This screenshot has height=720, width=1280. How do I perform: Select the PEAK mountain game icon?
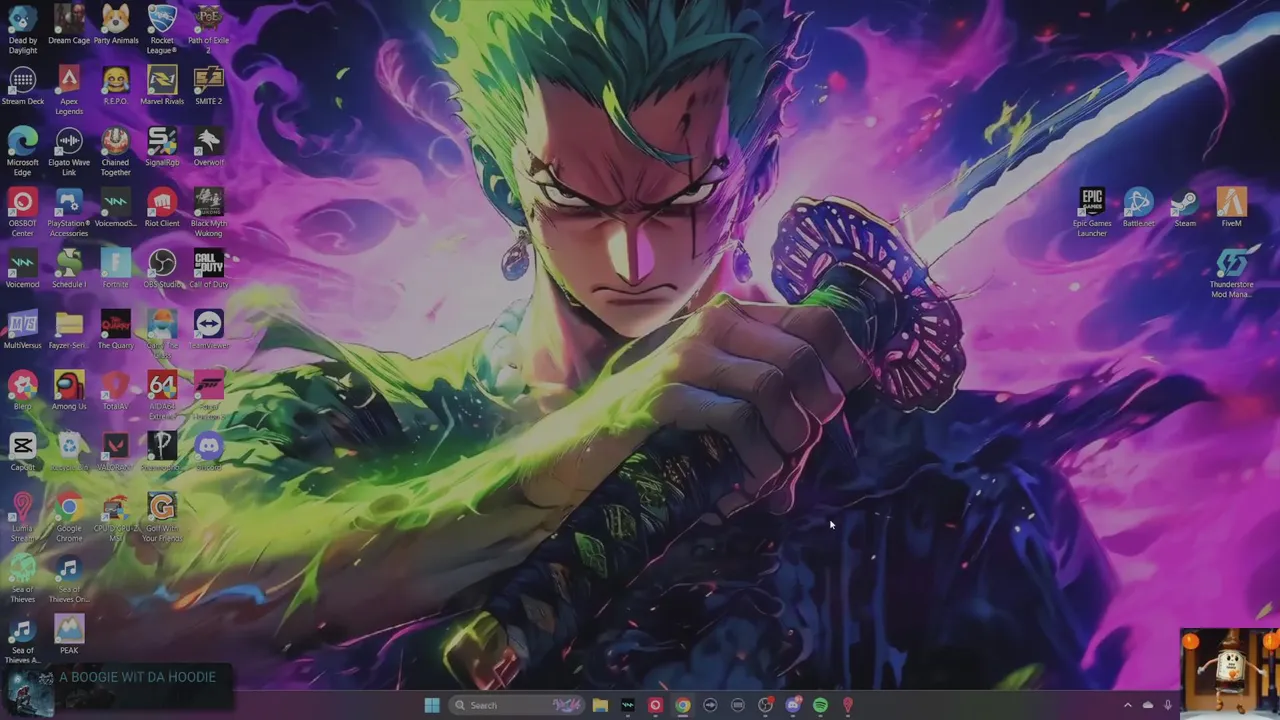pos(69,629)
